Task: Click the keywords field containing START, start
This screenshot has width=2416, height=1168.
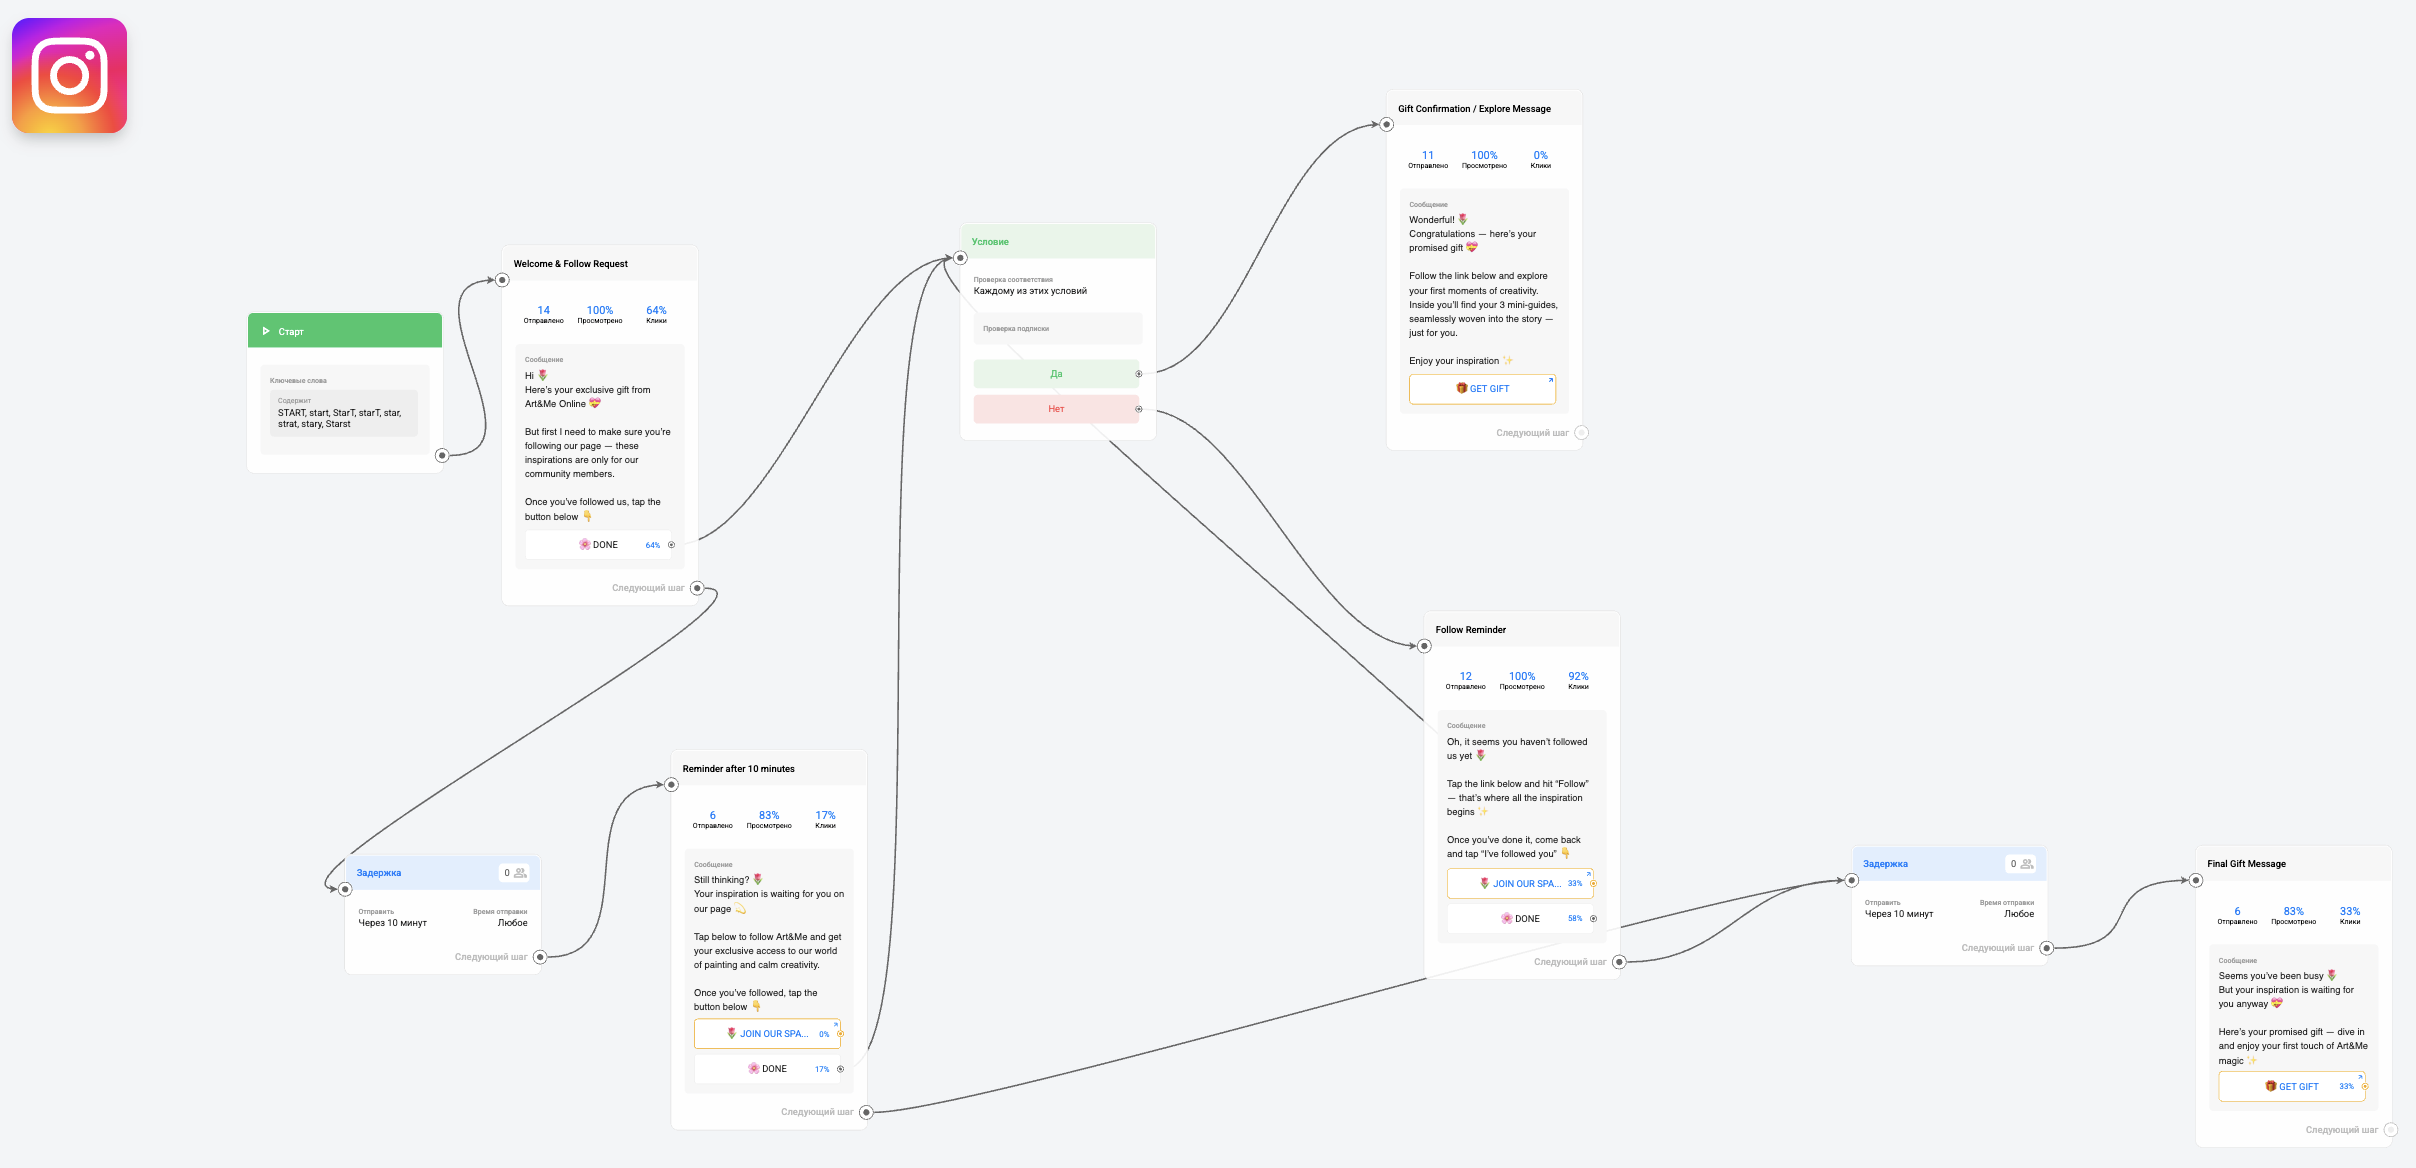Action: [x=346, y=413]
